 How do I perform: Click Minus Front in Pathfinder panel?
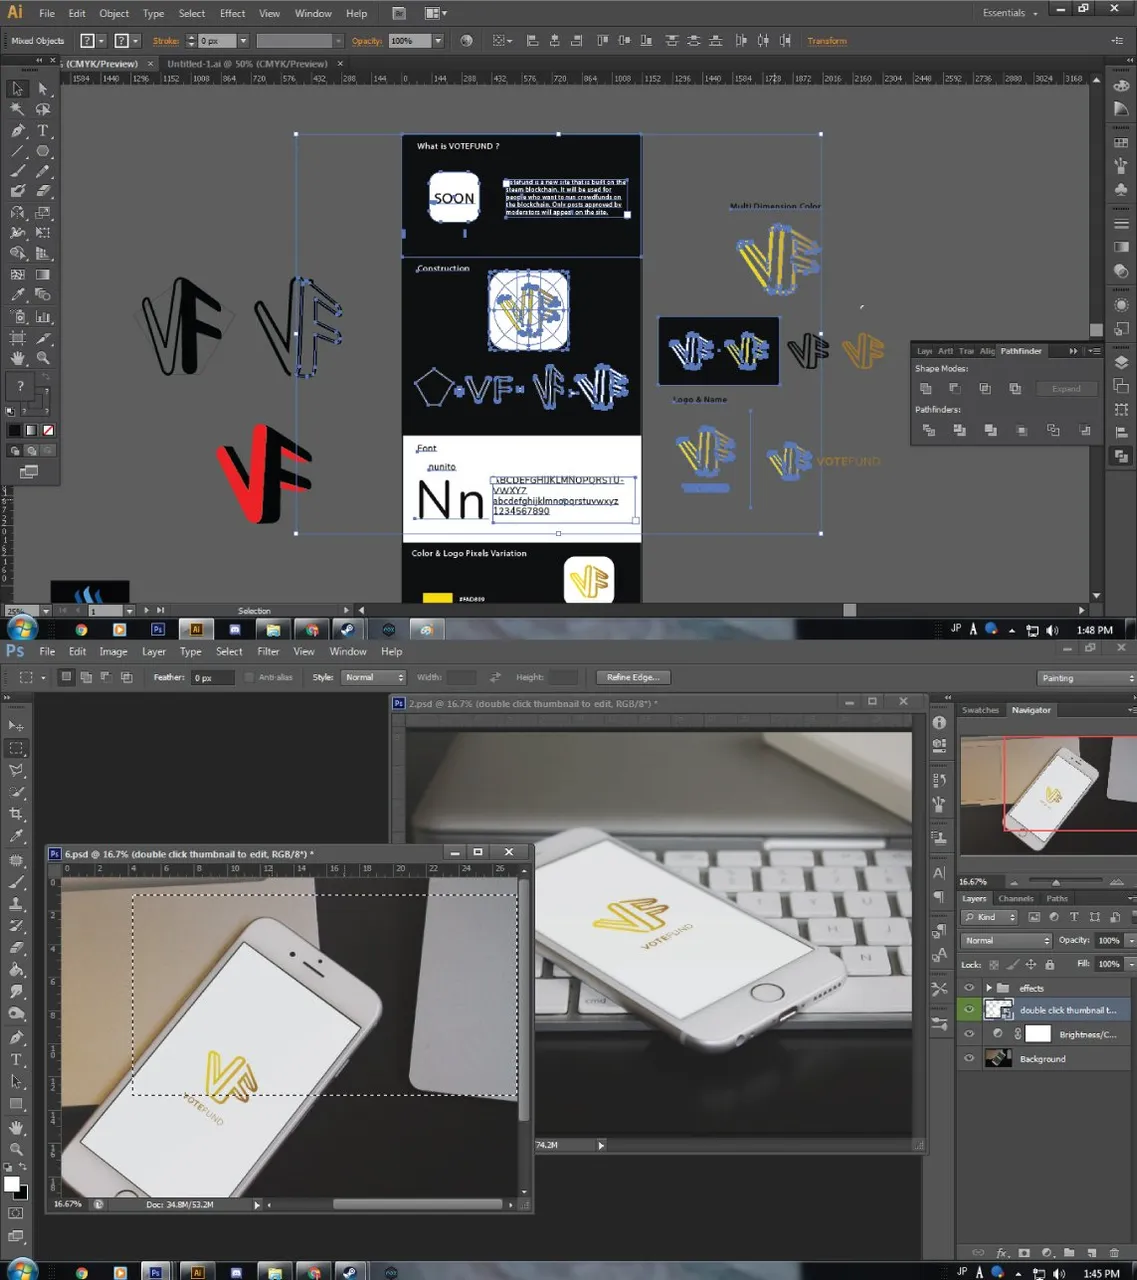(x=955, y=389)
